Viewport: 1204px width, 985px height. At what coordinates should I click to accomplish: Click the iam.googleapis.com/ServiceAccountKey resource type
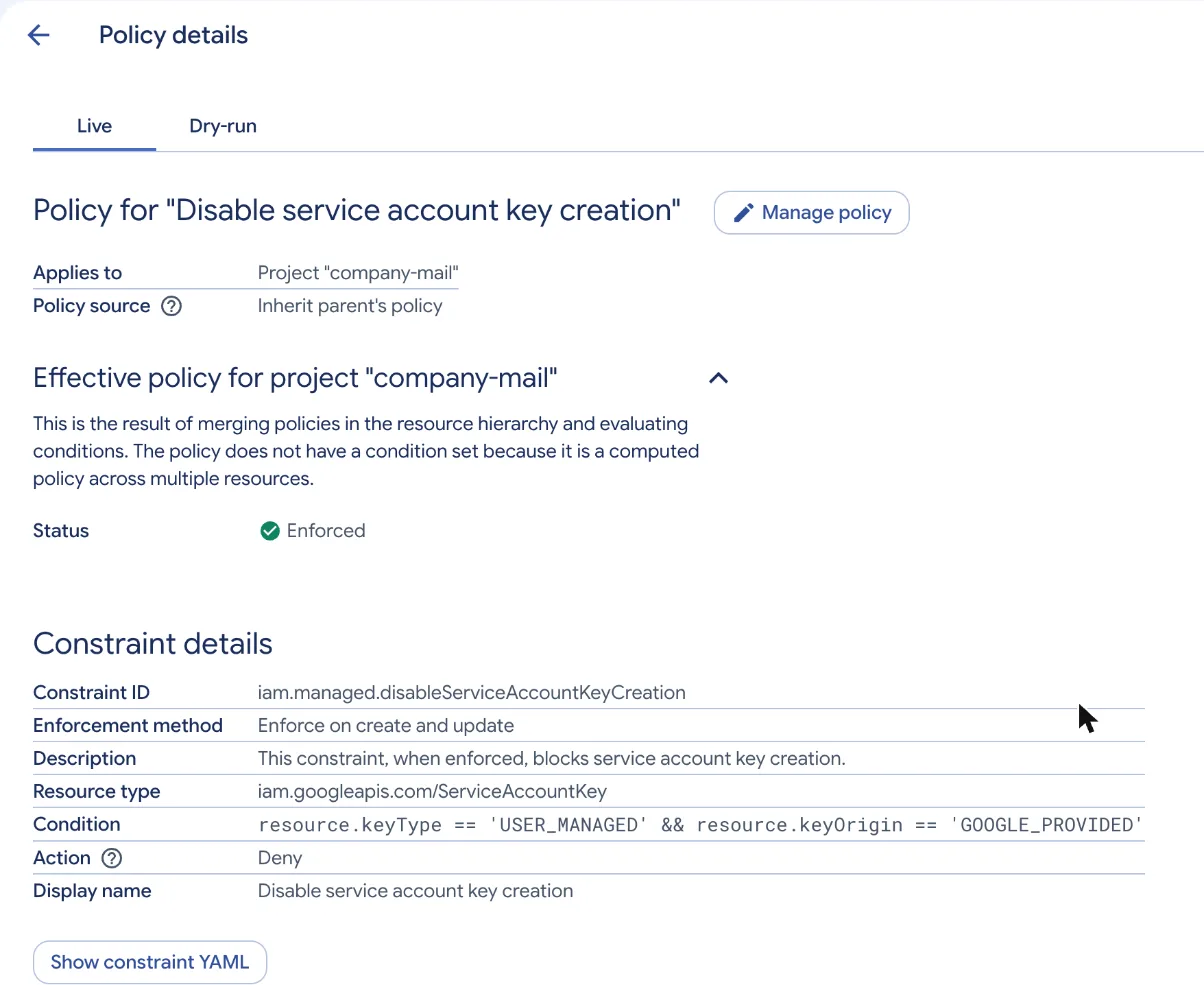pyautogui.click(x=432, y=792)
